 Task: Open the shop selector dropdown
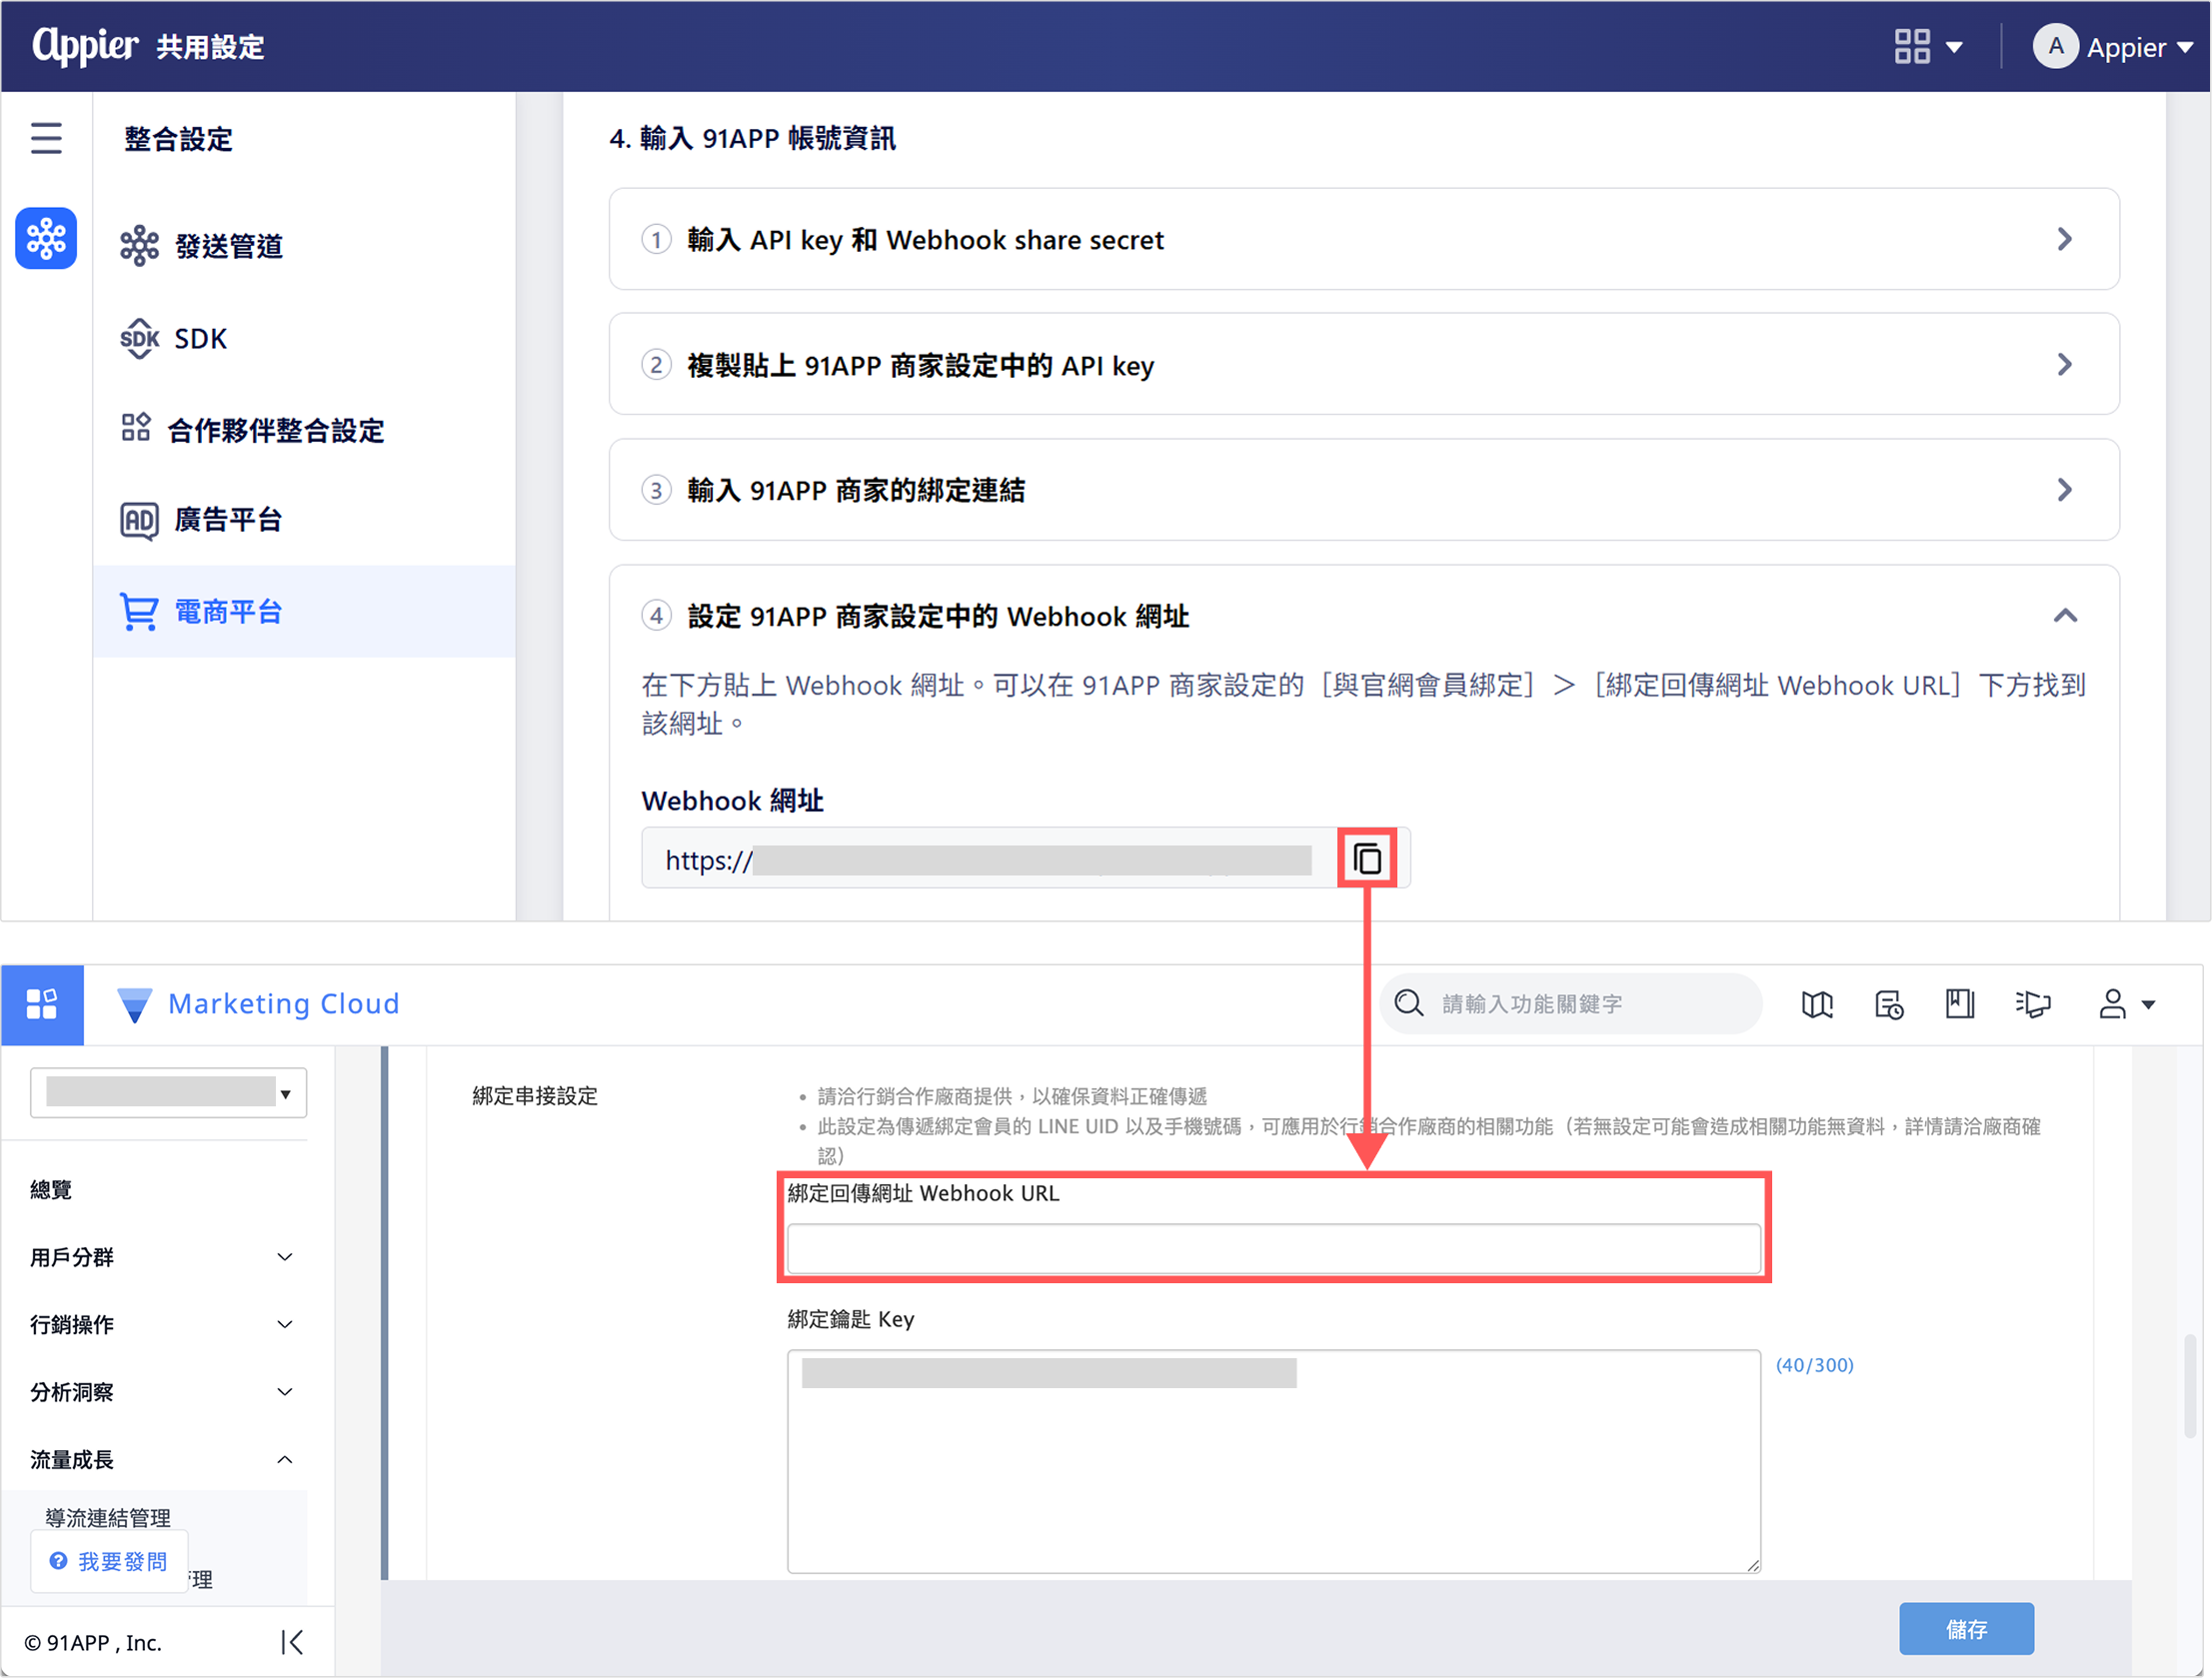pyautogui.click(x=168, y=1092)
